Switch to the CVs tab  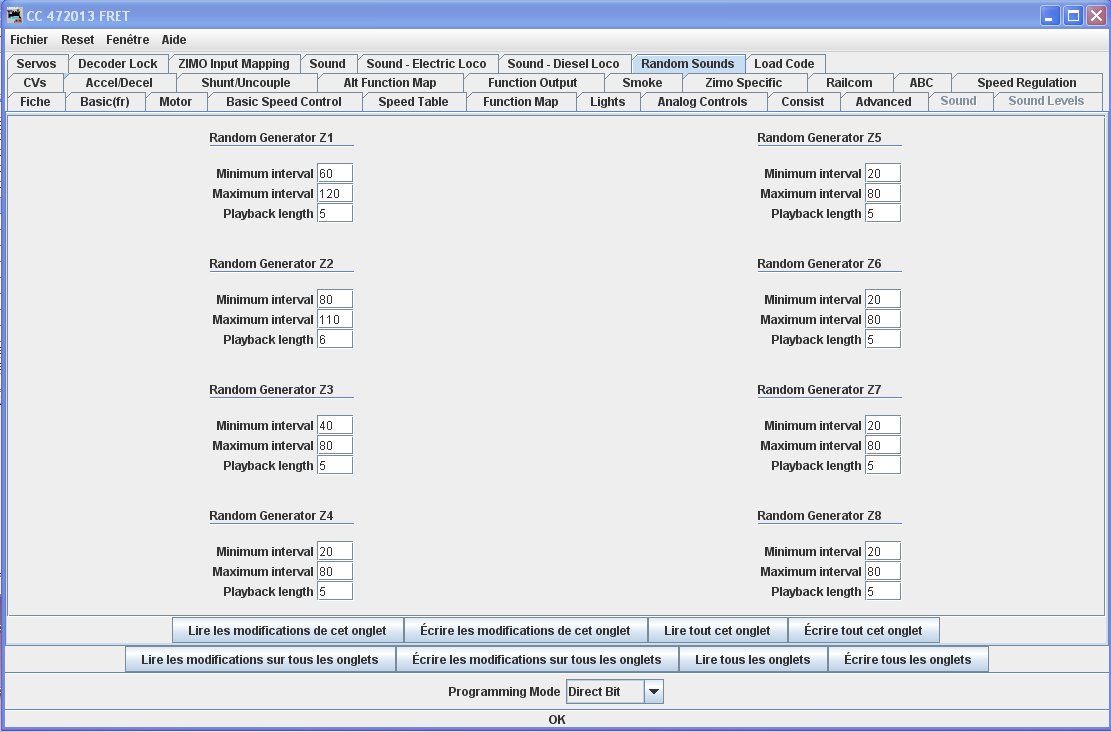click(x=35, y=83)
